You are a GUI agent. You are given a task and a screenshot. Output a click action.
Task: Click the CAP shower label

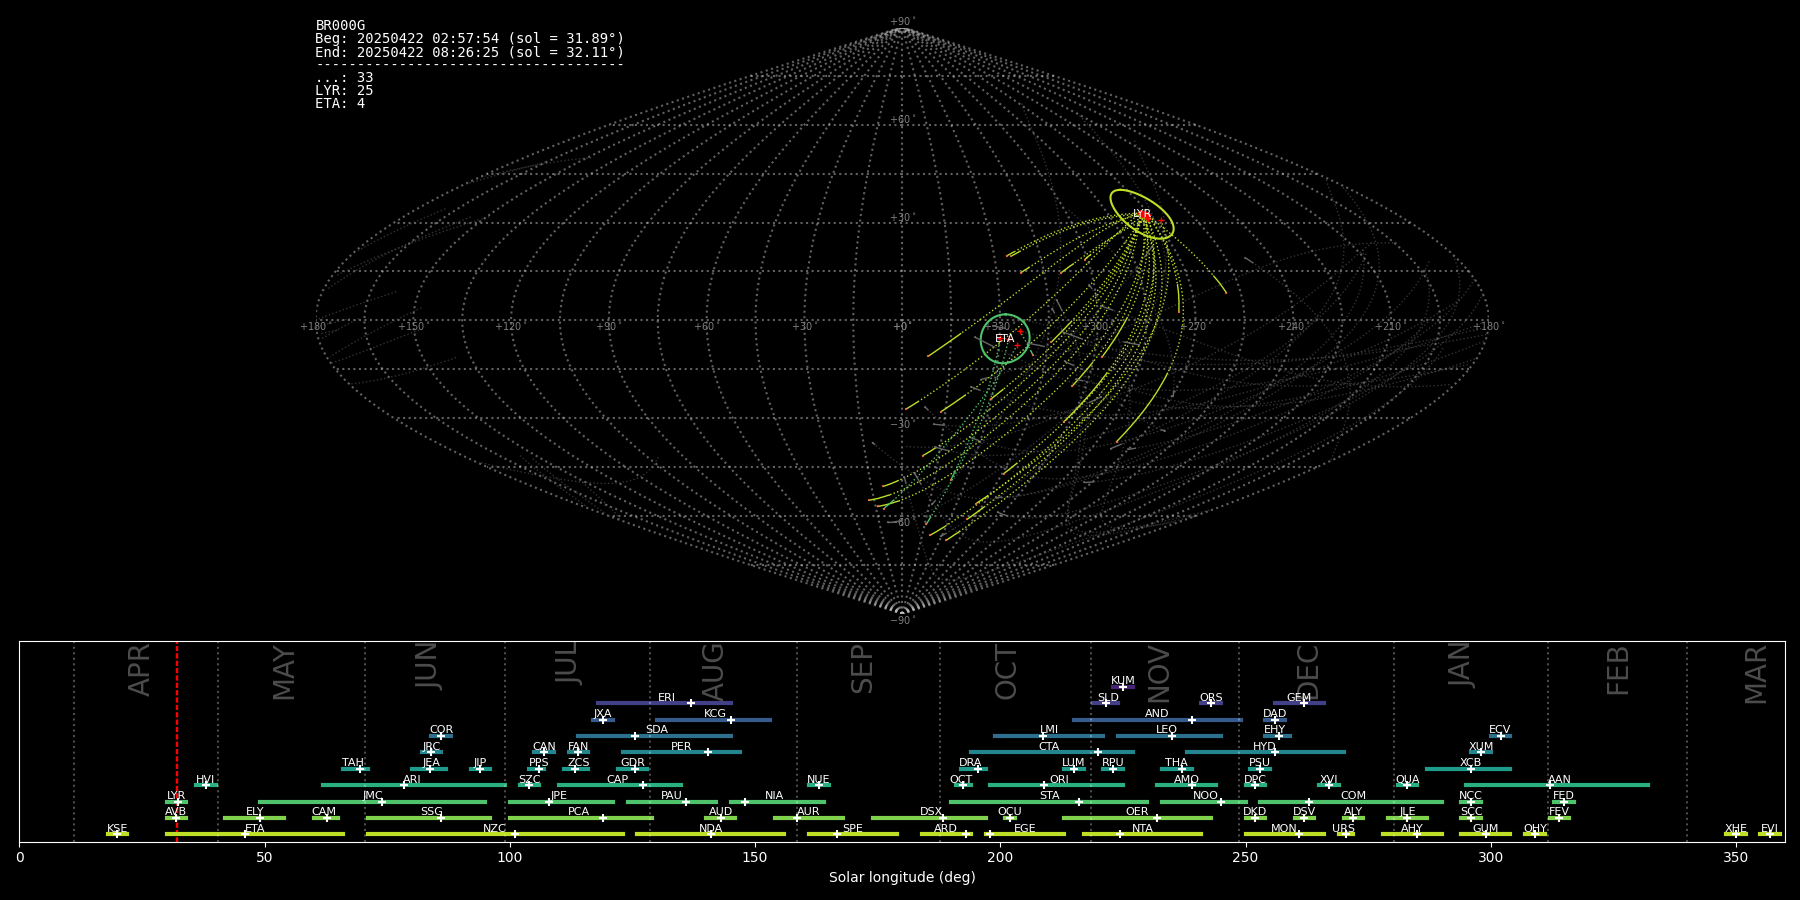coord(618,780)
